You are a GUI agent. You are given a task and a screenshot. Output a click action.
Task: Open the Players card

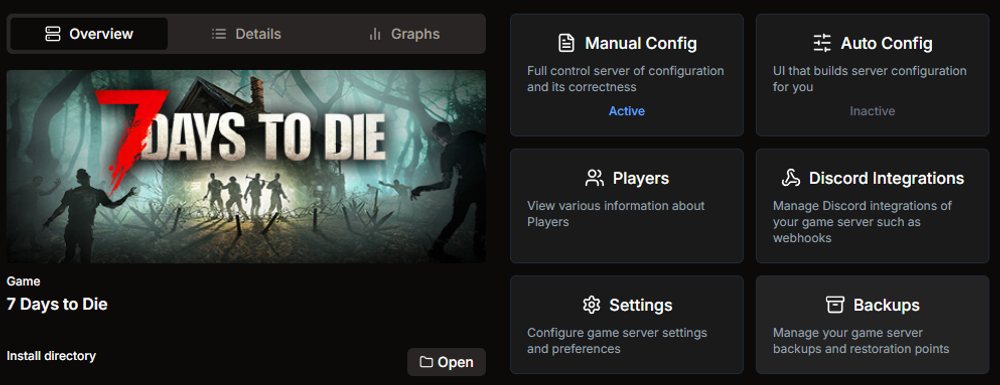(627, 206)
